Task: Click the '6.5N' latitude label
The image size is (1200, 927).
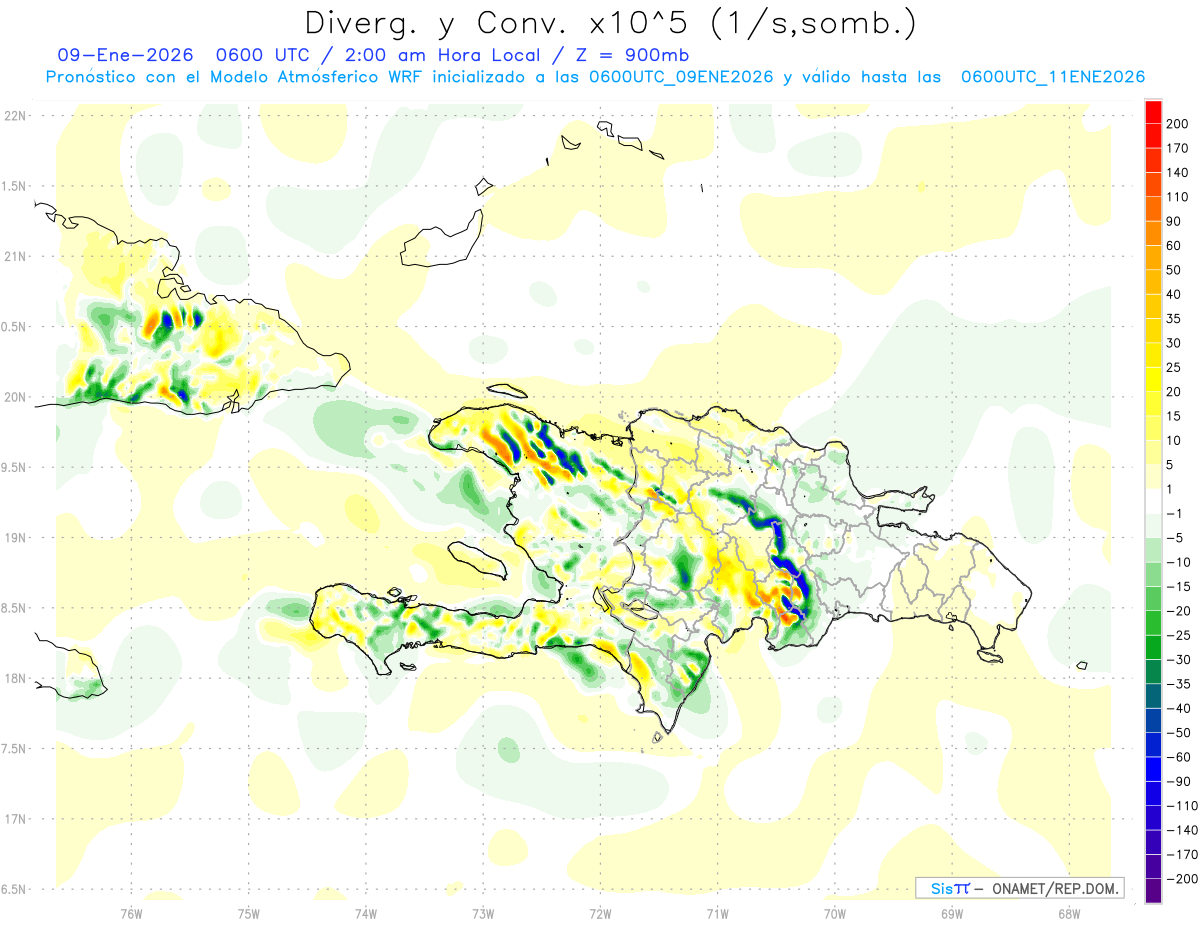Action: pos(13,889)
